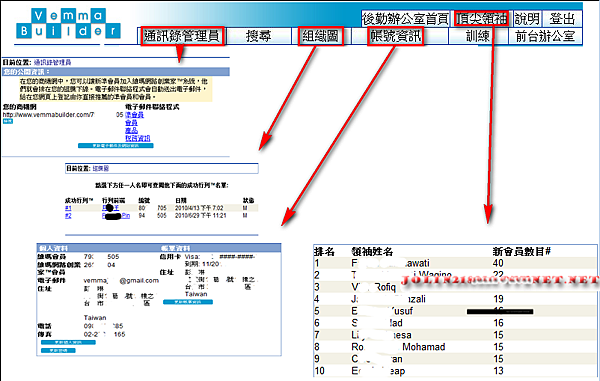
Task: Switch to the 頂尖領袖 tab
Action: coord(482,18)
